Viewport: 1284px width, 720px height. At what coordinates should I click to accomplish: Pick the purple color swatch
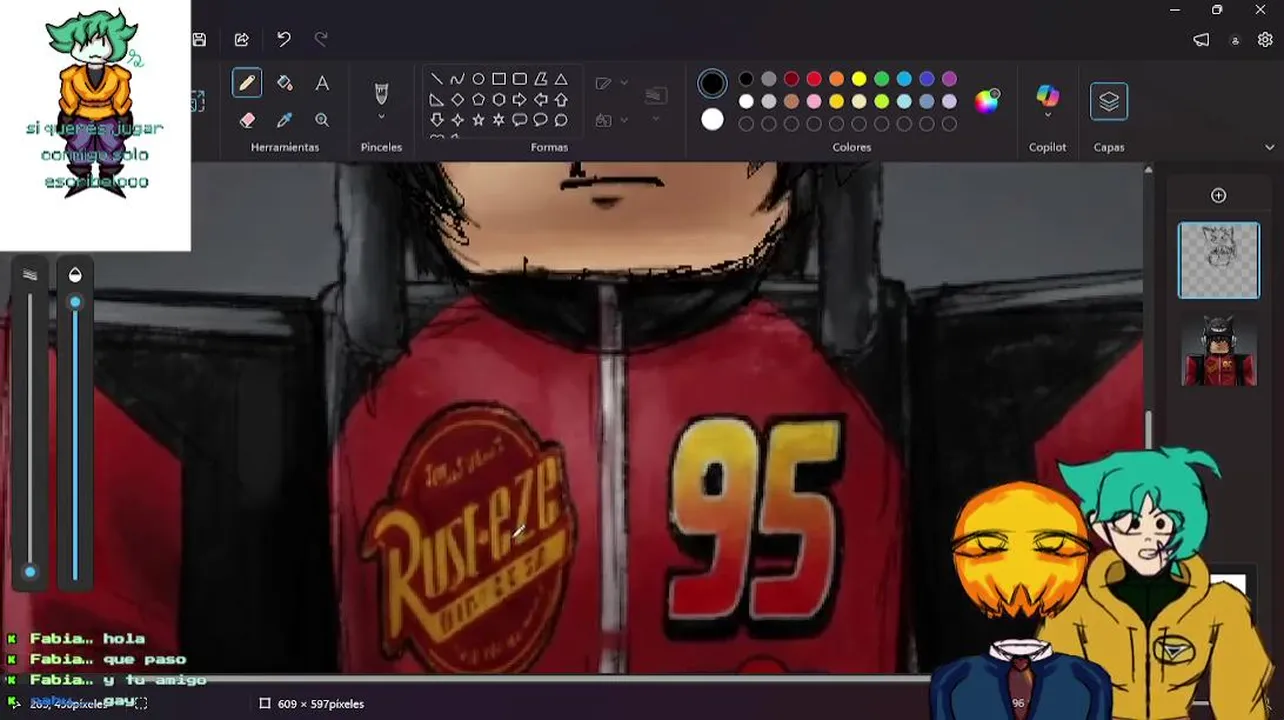pyautogui.click(x=949, y=79)
